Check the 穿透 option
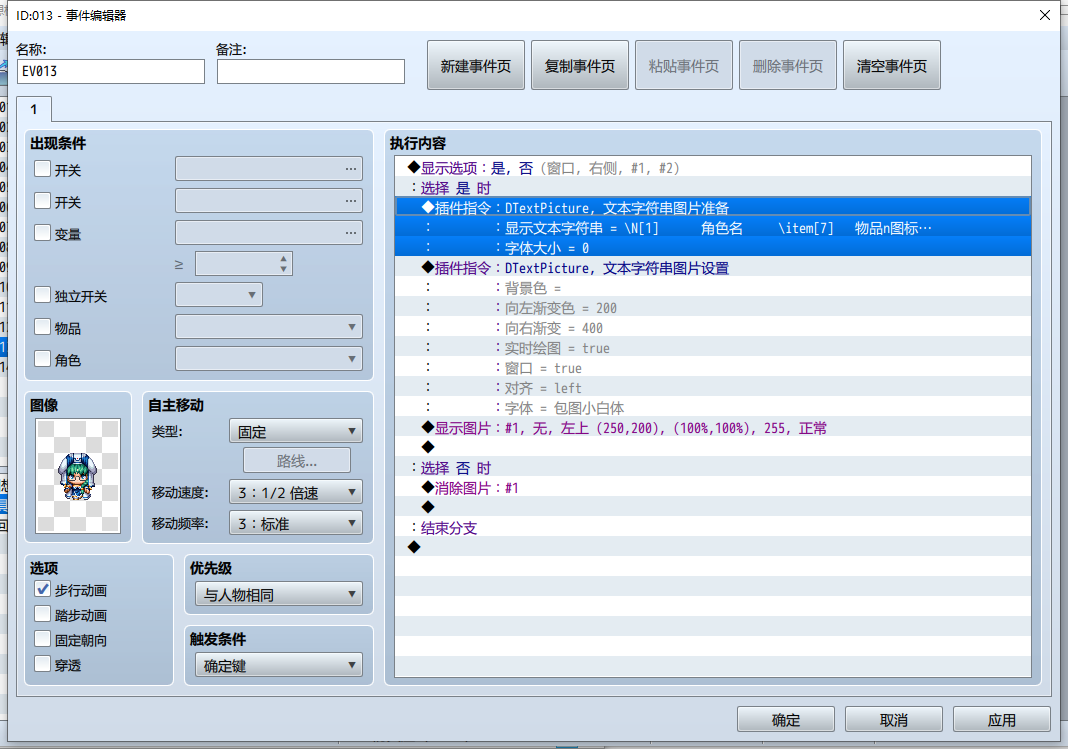This screenshot has width=1068, height=749. tap(42, 664)
